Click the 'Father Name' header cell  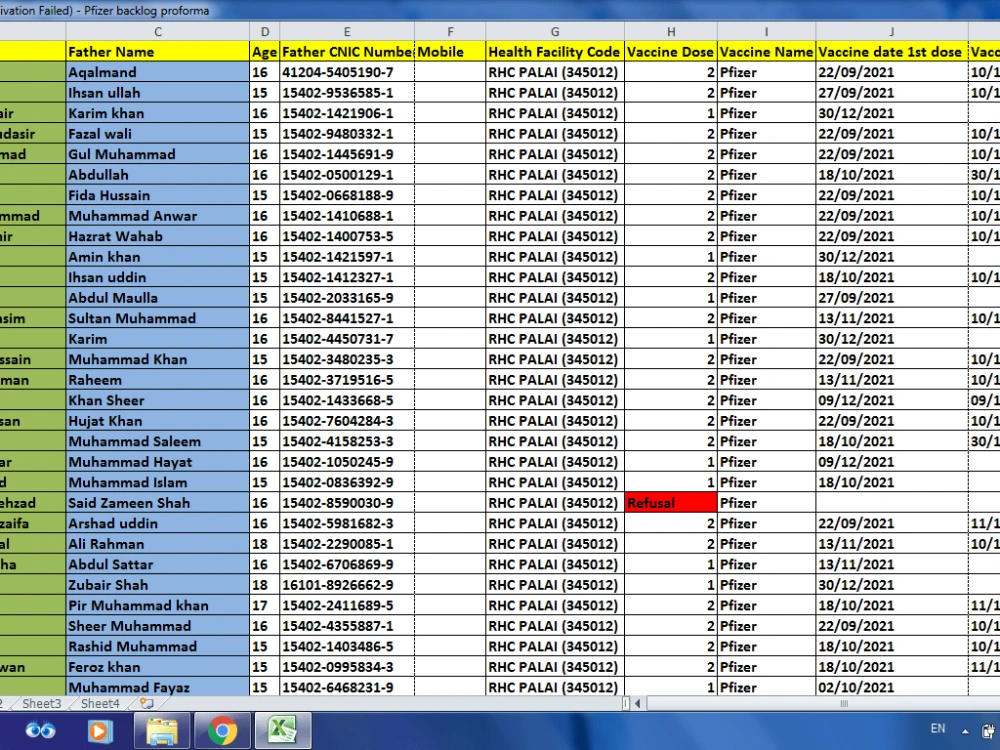tap(158, 52)
